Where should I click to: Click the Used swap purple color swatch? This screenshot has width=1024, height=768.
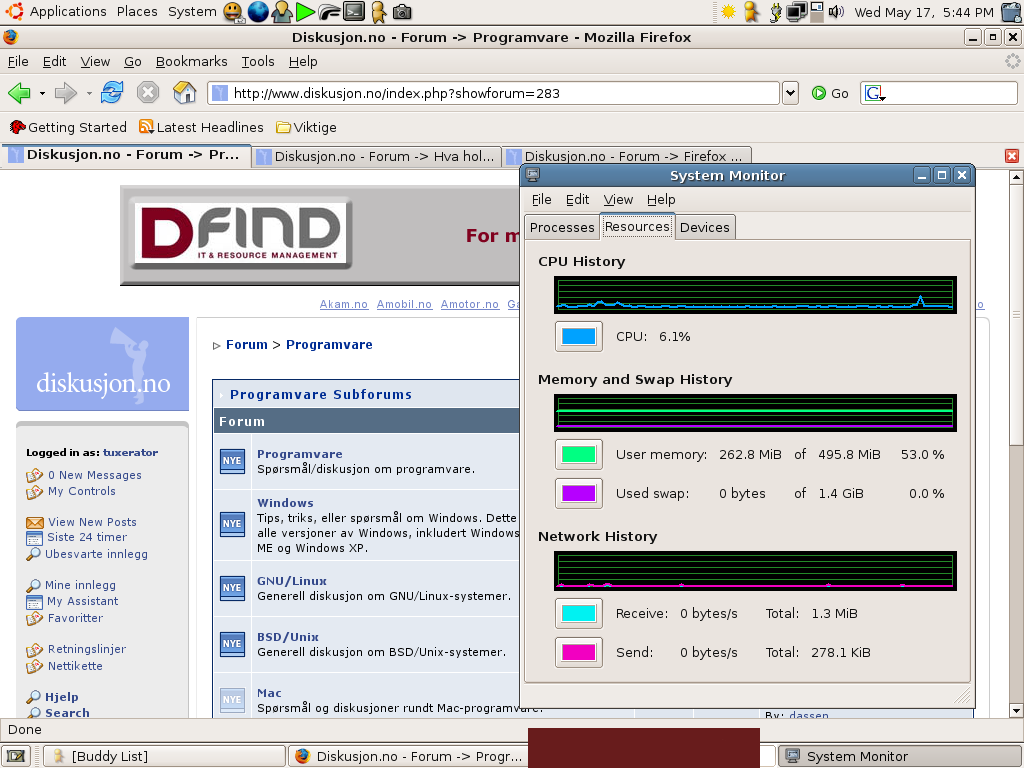click(x=579, y=493)
